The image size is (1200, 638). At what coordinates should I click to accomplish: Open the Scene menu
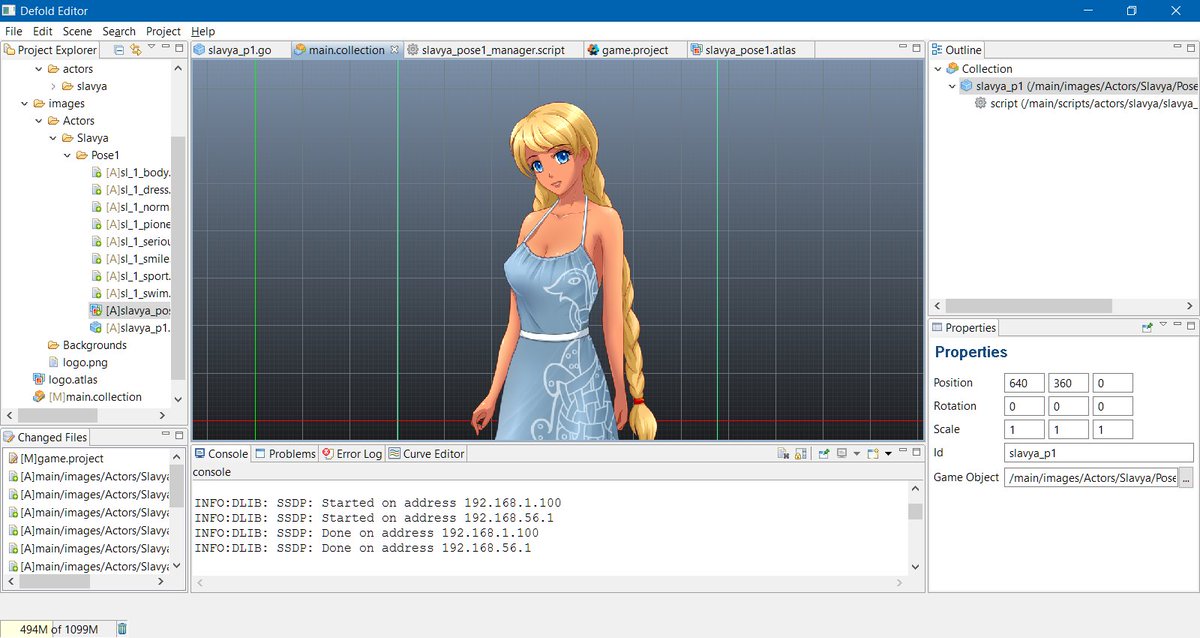(x=77, y=32)
